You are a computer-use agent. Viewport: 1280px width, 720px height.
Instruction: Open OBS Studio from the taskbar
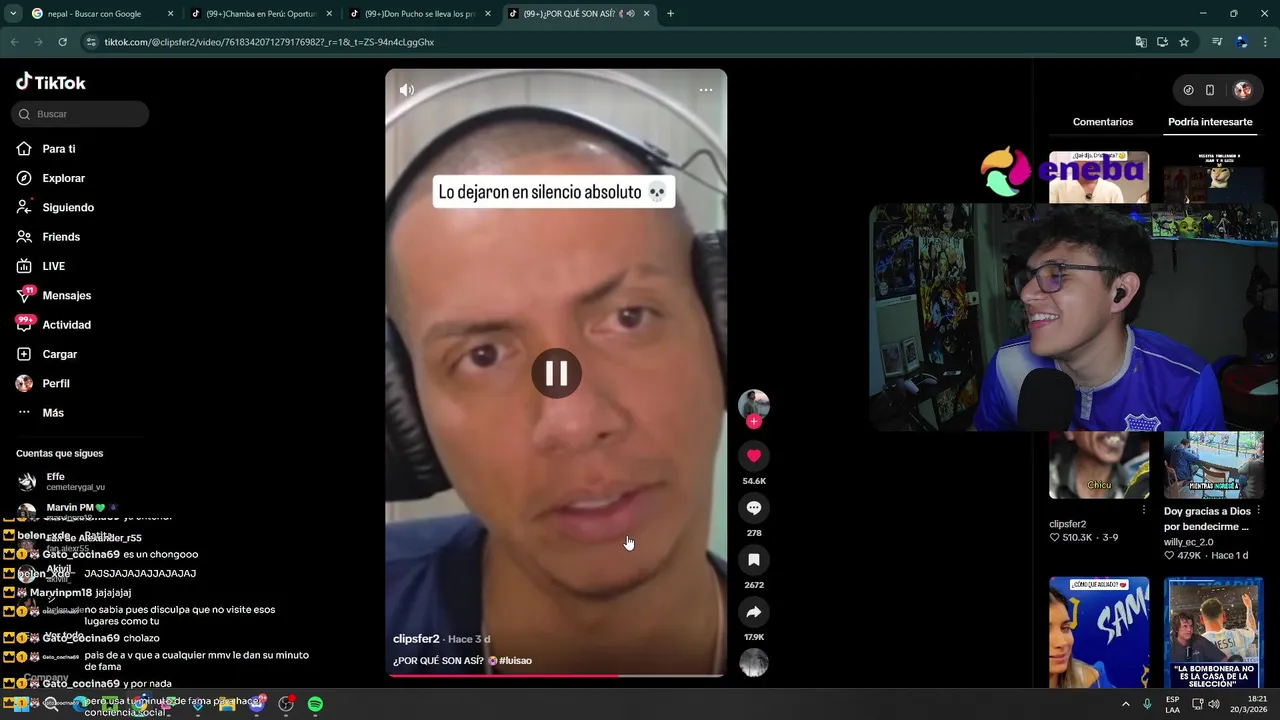tap(286, 704)
